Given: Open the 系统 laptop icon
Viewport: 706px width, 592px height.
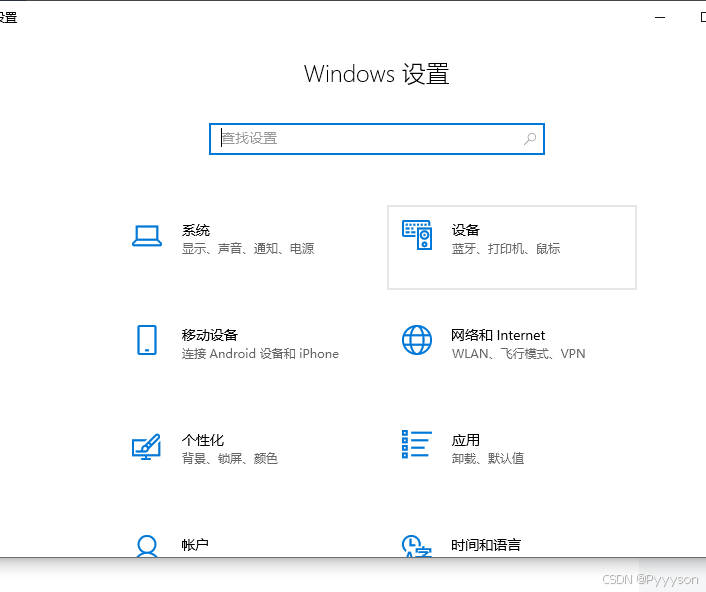Looking at the screenshot, I should click(147, 236).
